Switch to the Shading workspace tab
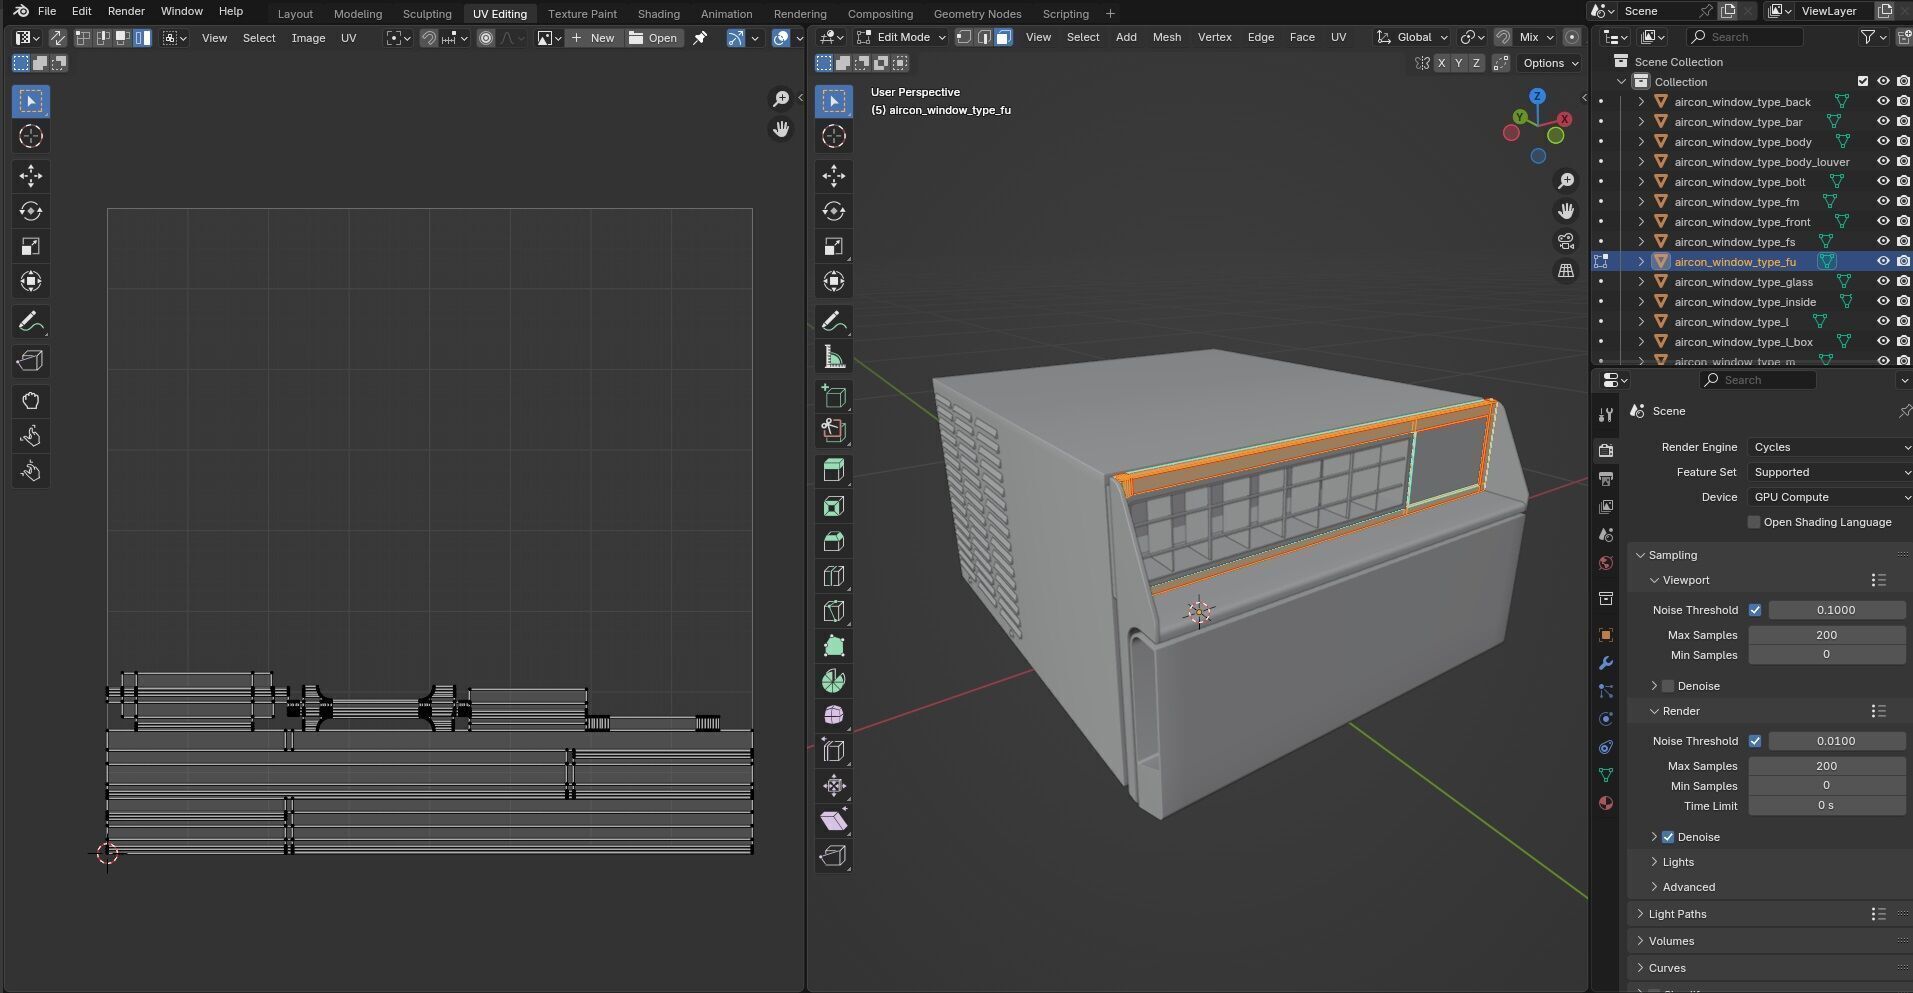This screenshot has width=1913, height=993. tap(658, 14)
